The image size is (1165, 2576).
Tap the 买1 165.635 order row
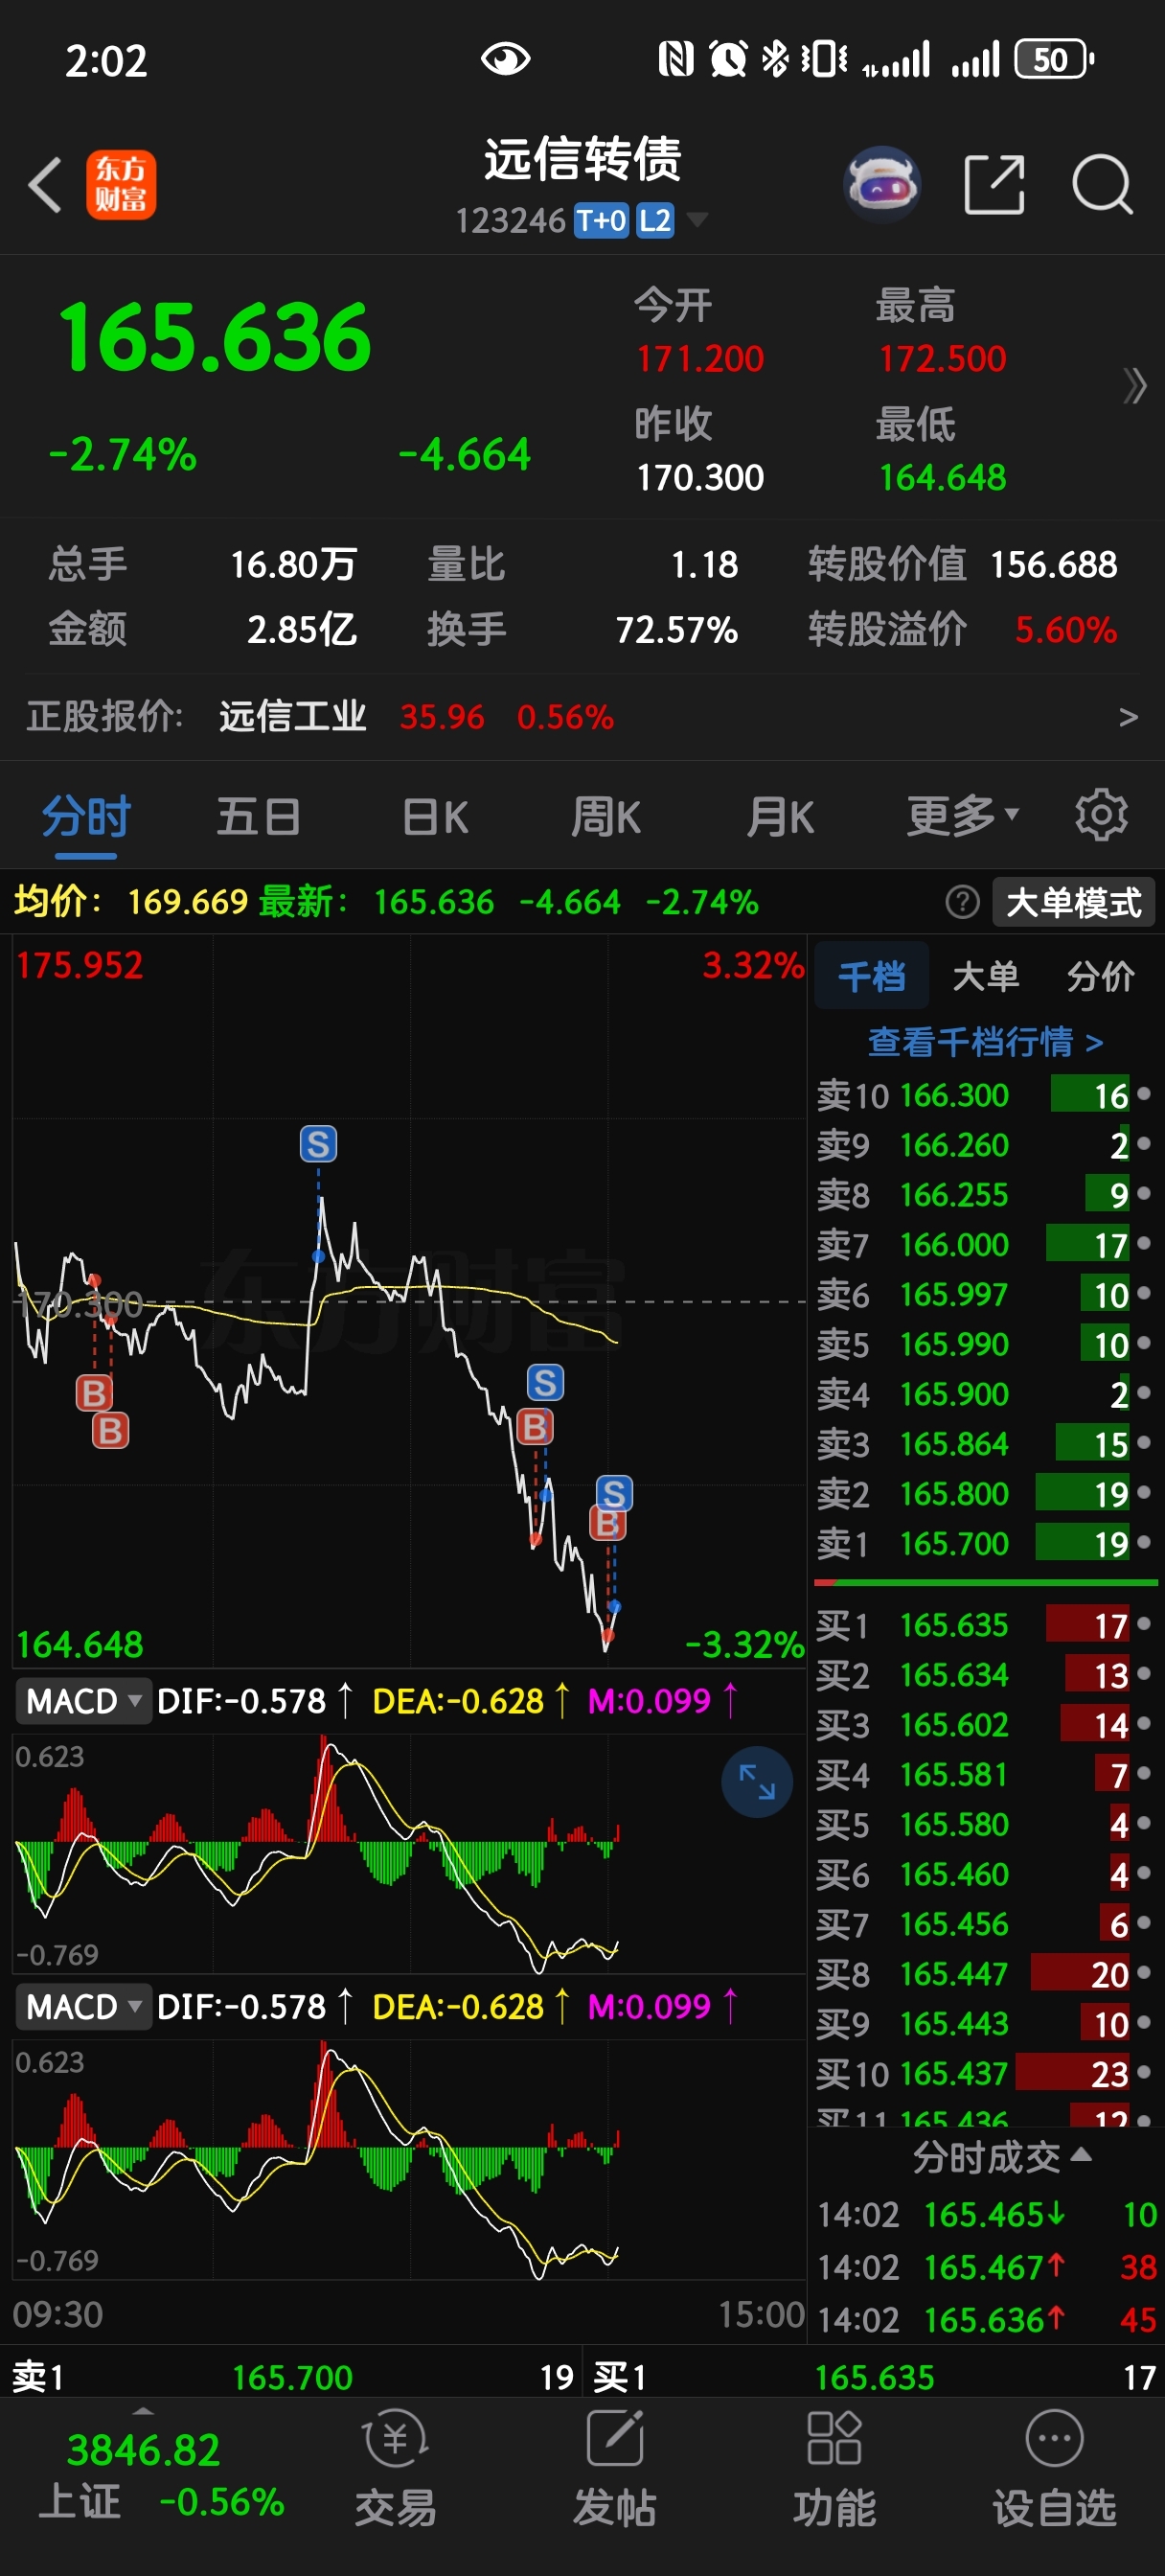985,1625
